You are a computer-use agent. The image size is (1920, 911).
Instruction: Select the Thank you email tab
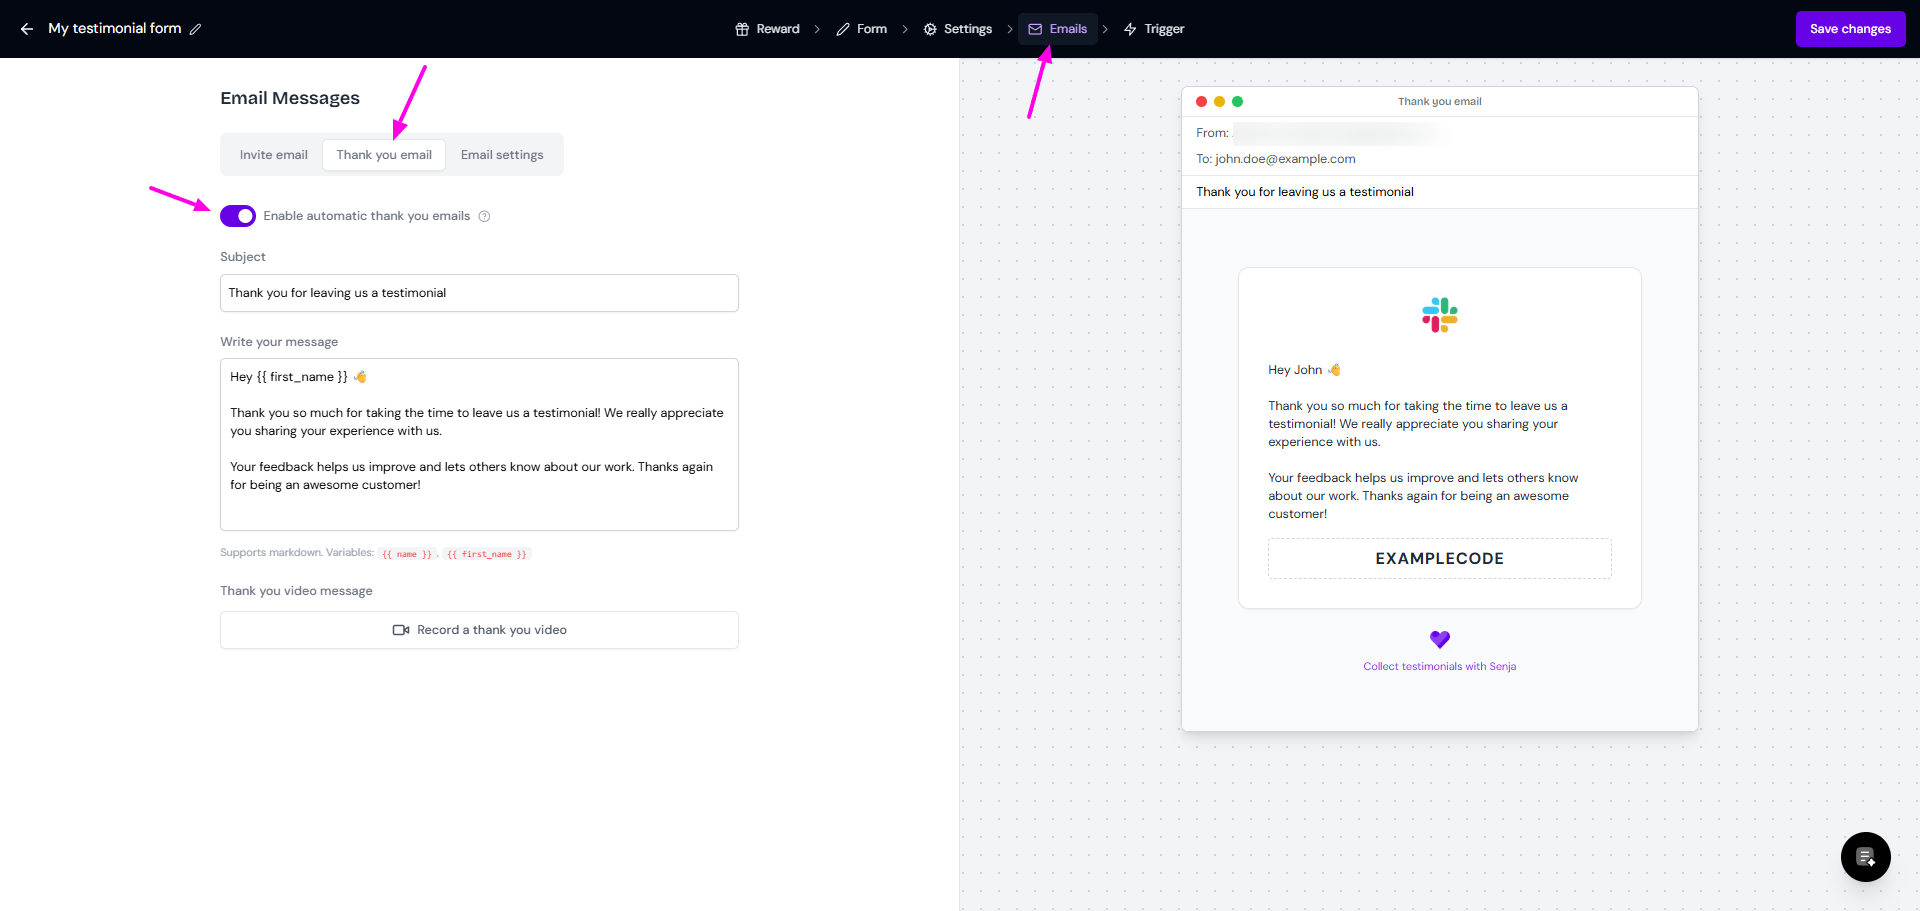[384, 155]
